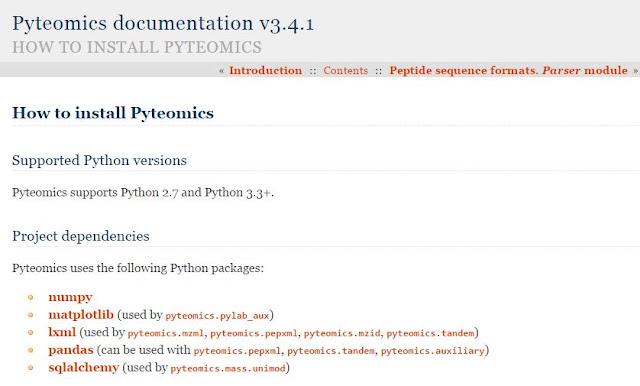Image resolution: width=640 pixels, height=386 pixels.
Task: Click pyteomics.tandem in the lxml line
Action: click(430, 333)
